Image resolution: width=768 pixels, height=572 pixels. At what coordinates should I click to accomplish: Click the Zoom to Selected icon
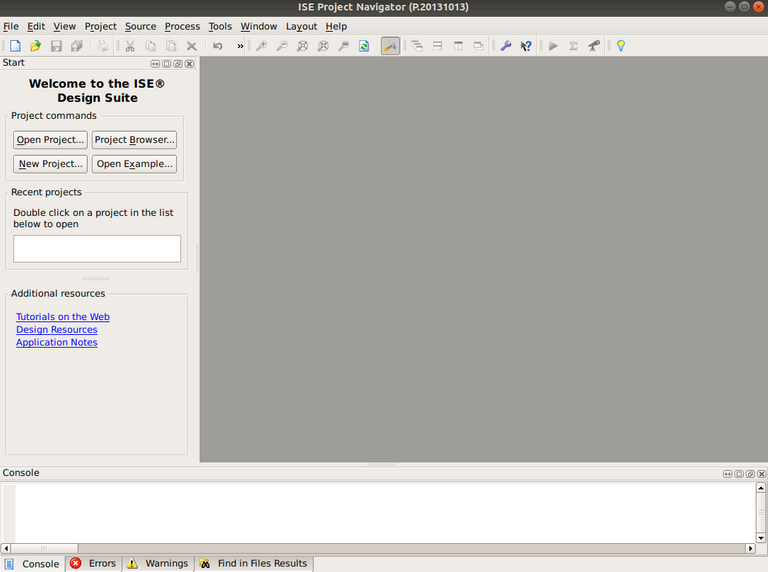pyautogui.click(x=323, y=46)
